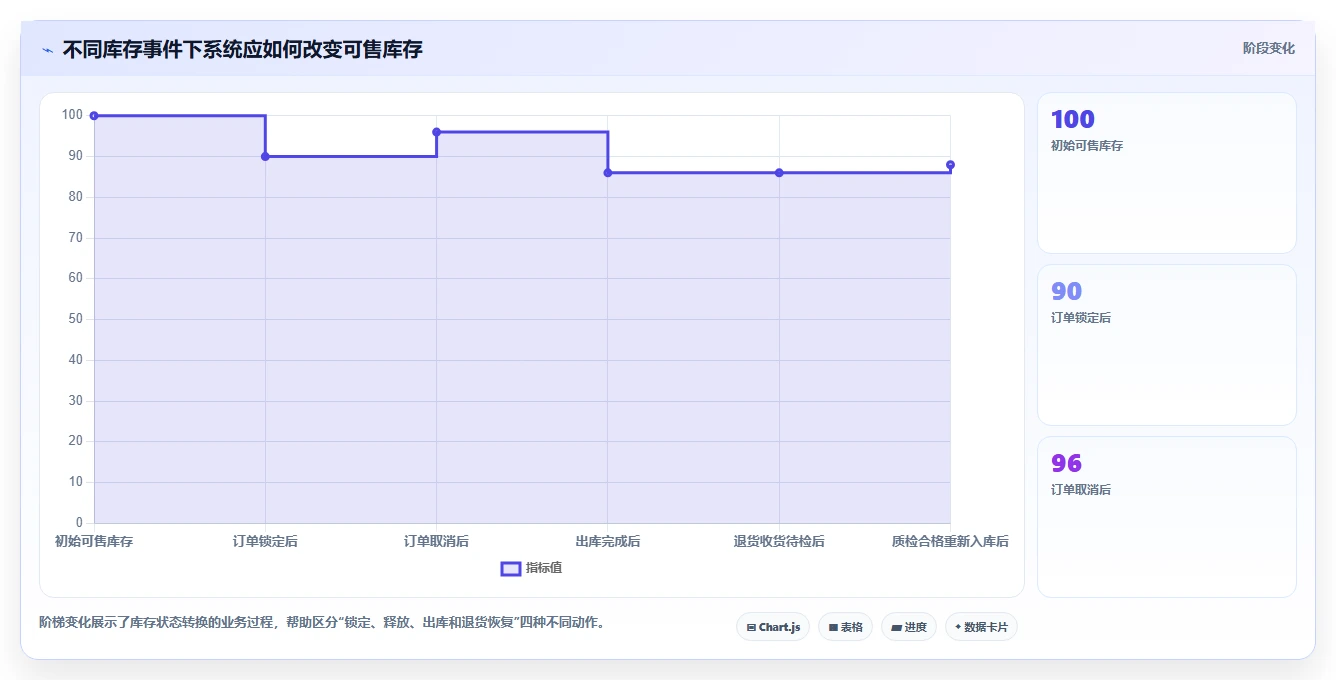The image size is (1336, 680).
Task: Click the 初始可售库存 card caption
Action: click(x=1087, y=146)
